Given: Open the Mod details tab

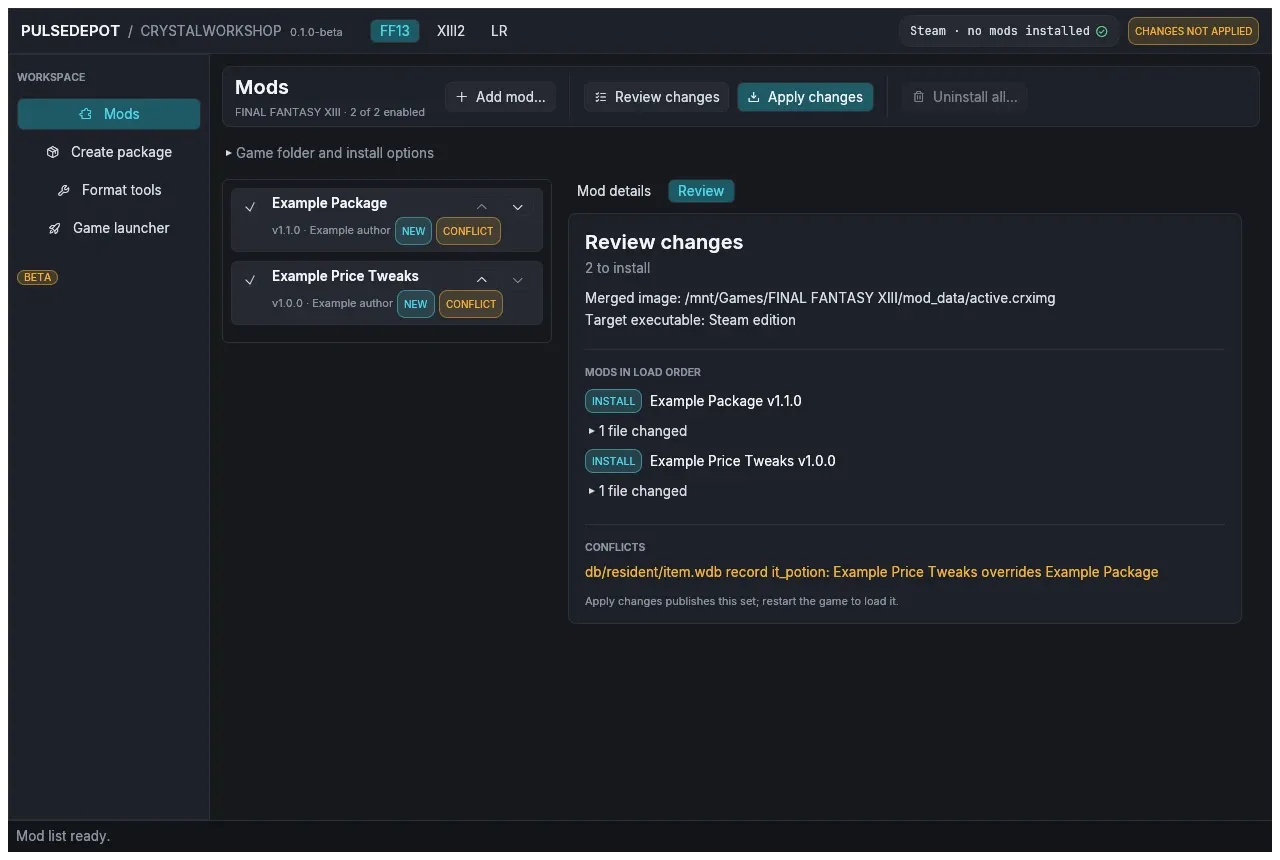Looking at the screenshot, I should coord(614,191).
